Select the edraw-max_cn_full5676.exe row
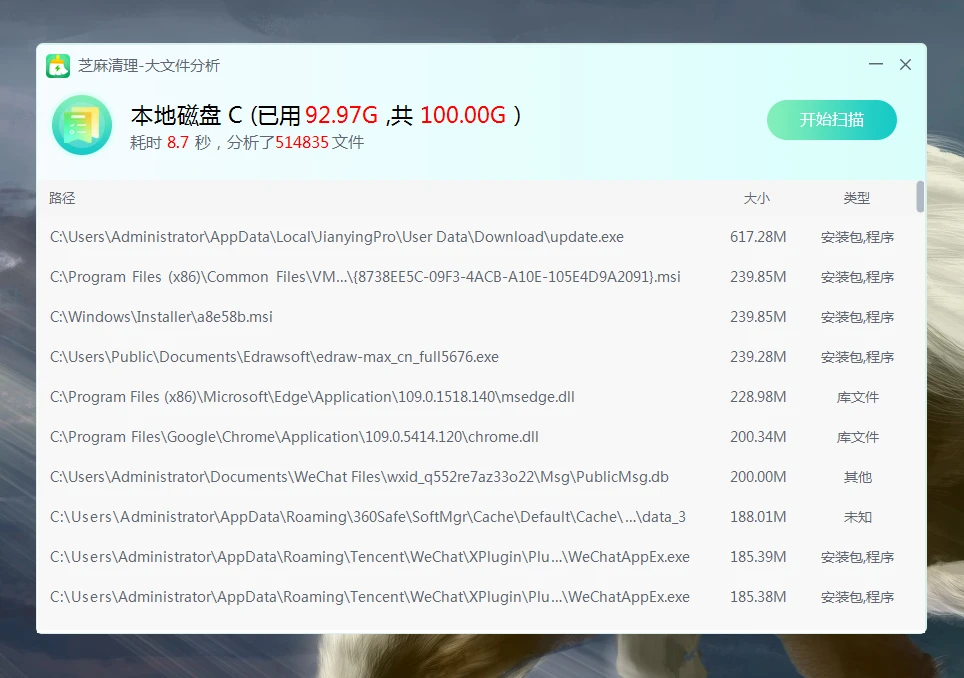 click(x=274, y=357)
